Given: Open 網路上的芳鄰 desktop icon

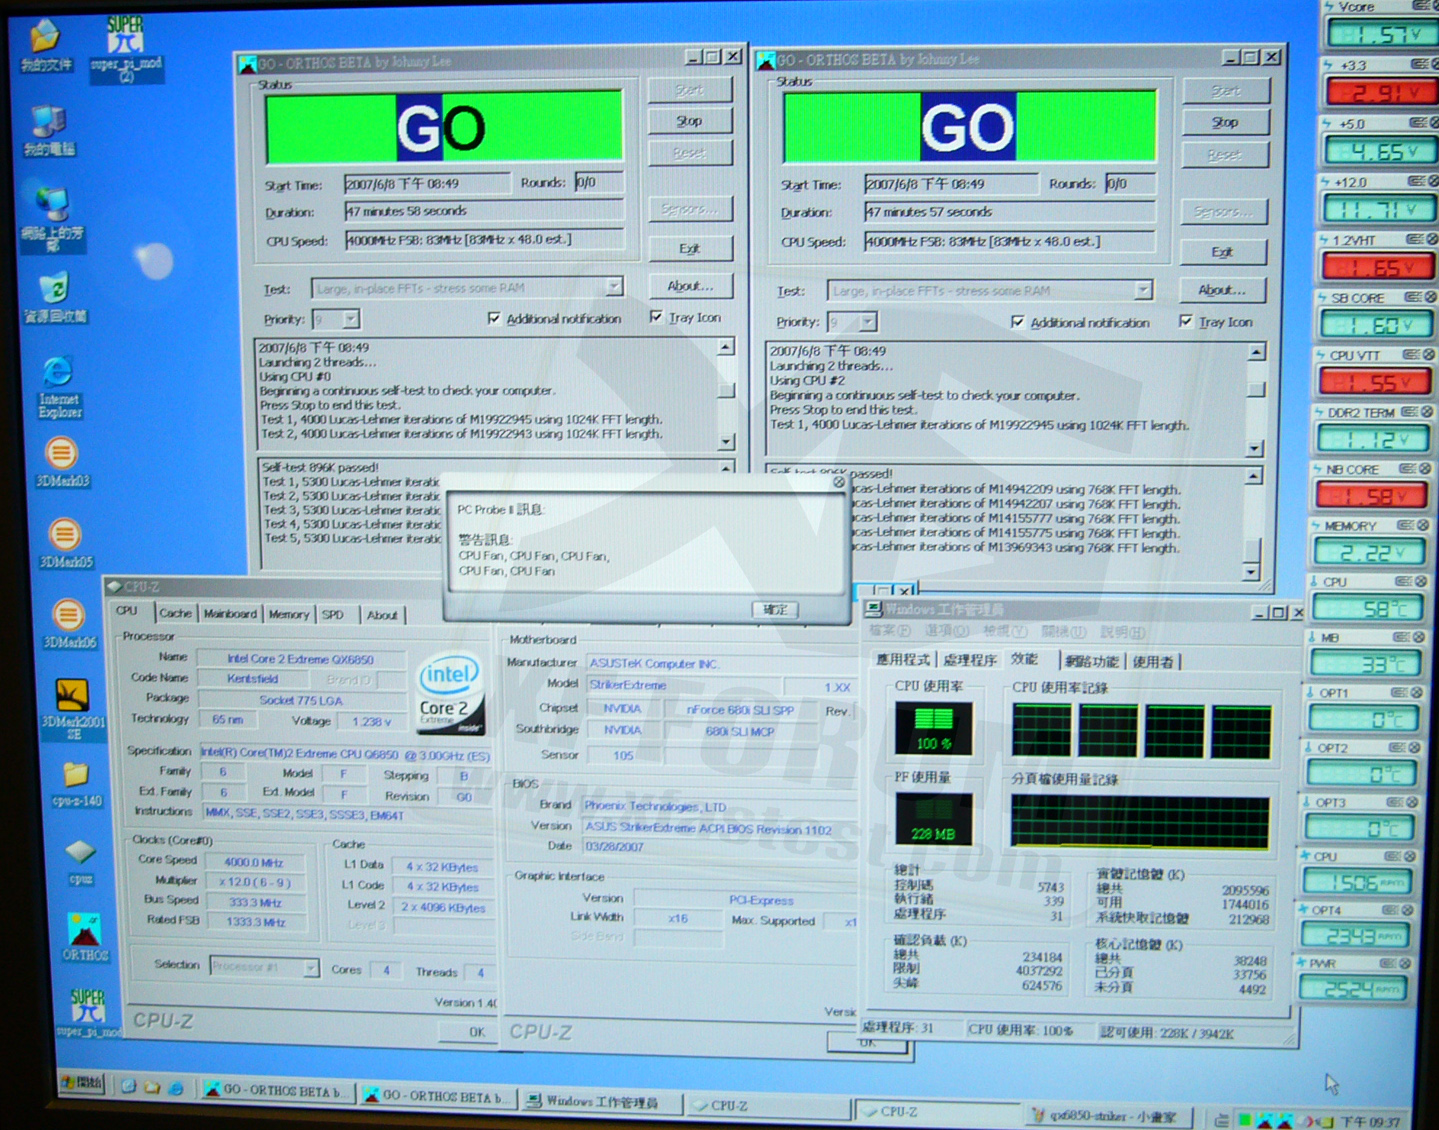Looking at the screenshot, I should pos(53,219).
